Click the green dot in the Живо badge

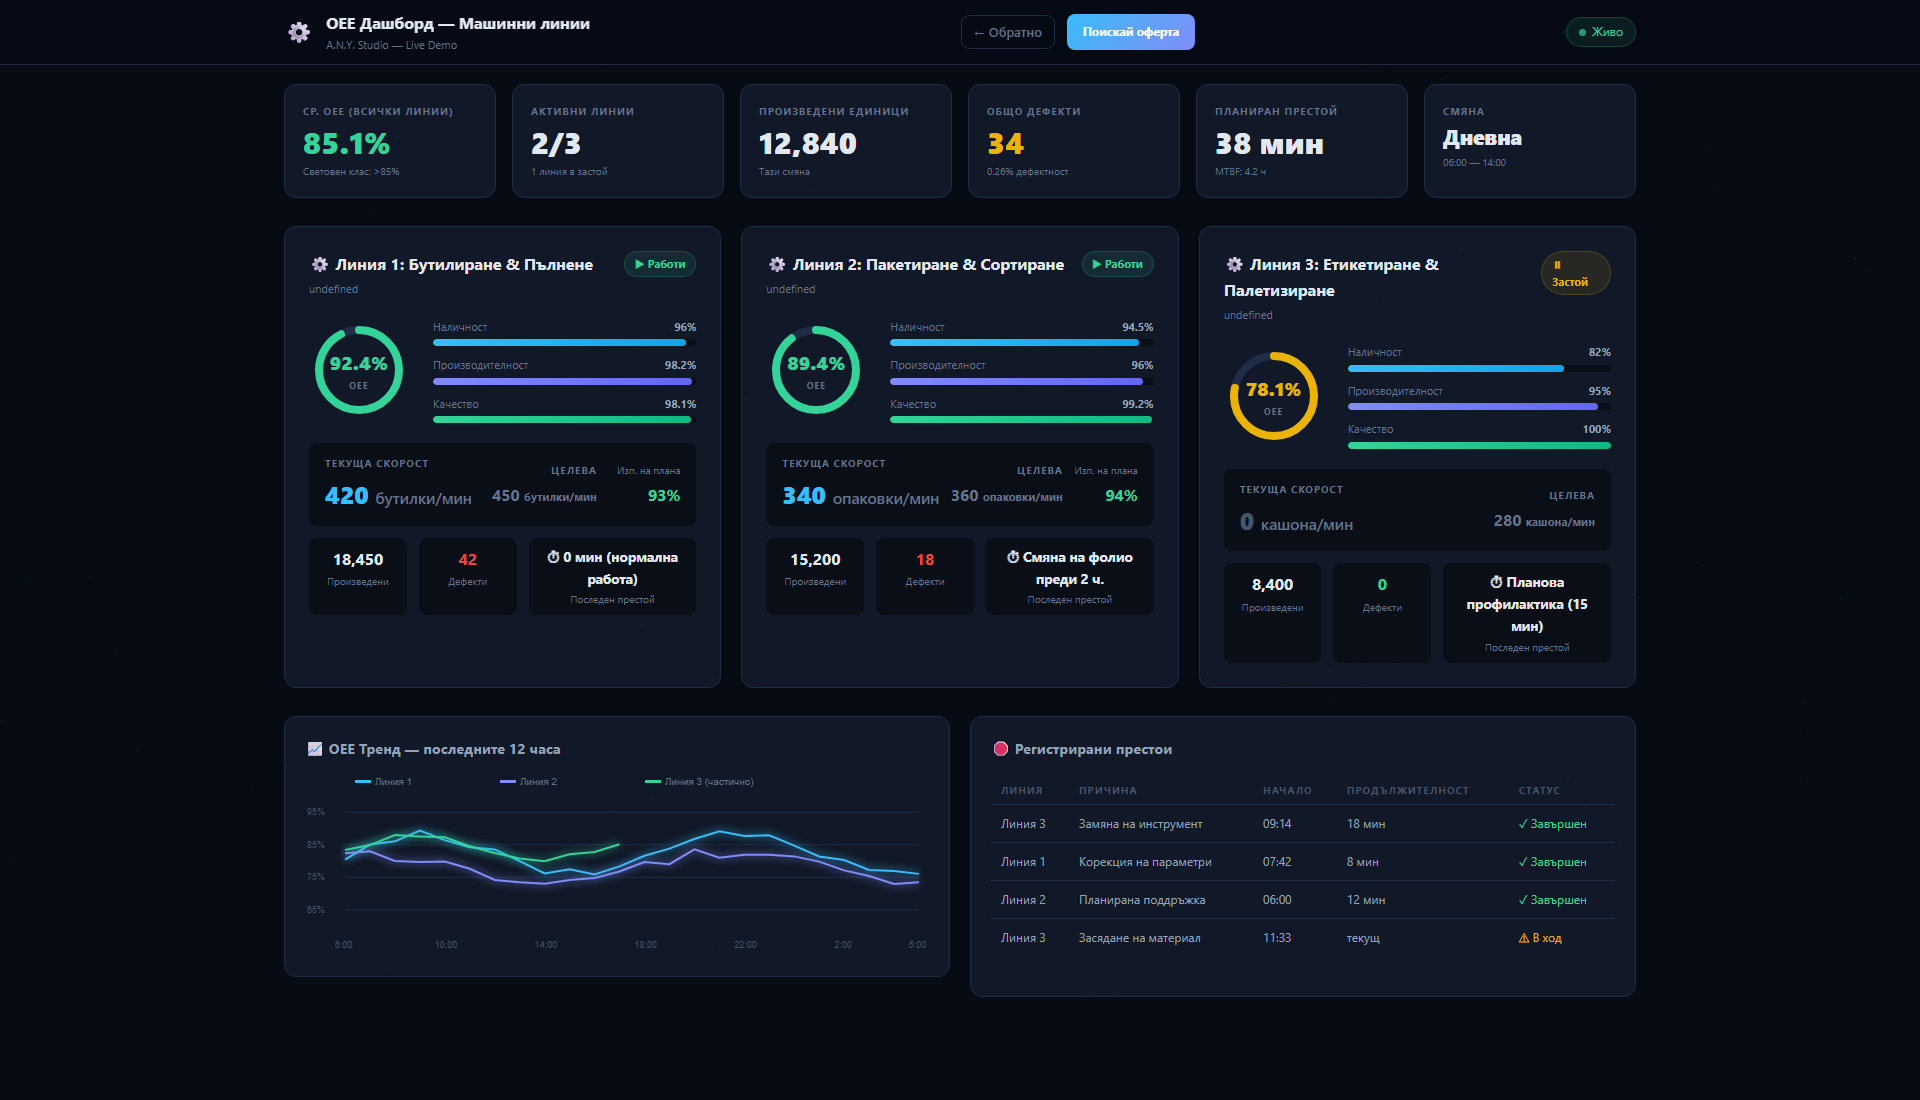tap(1582, 32)
